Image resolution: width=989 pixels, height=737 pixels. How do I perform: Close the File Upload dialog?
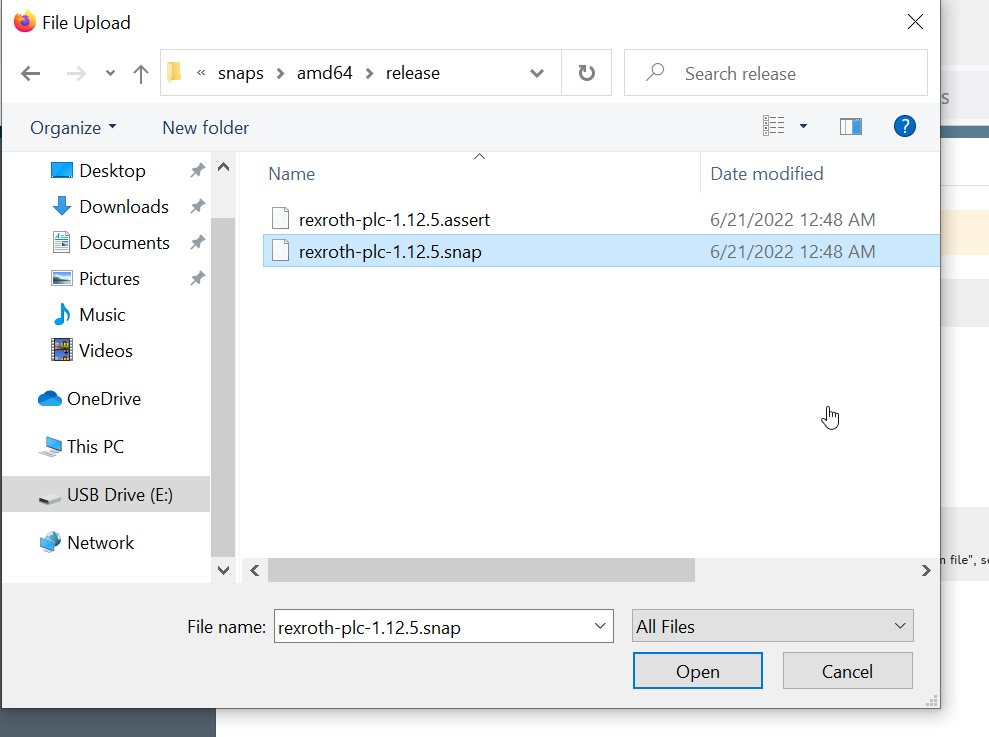click(915, 22)
